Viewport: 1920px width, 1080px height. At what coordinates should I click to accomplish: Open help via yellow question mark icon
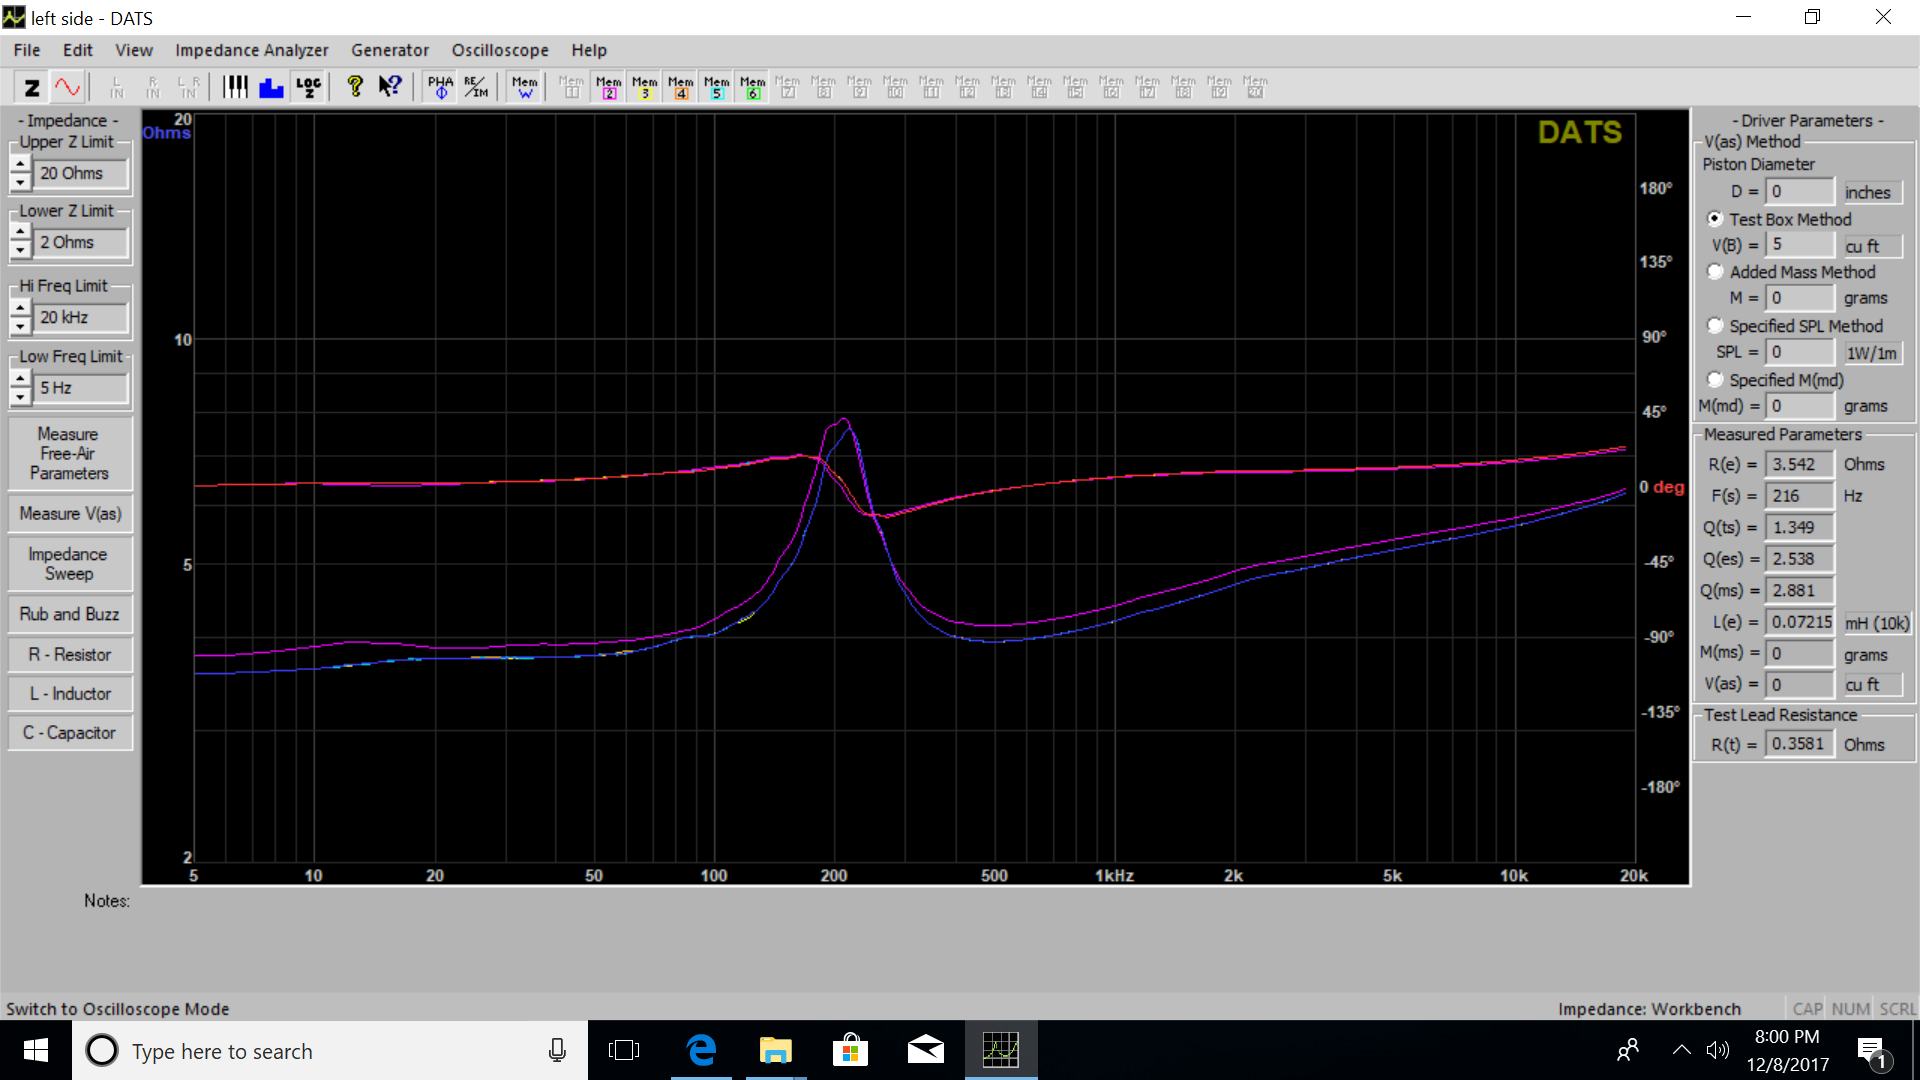(x=355, y=87)
